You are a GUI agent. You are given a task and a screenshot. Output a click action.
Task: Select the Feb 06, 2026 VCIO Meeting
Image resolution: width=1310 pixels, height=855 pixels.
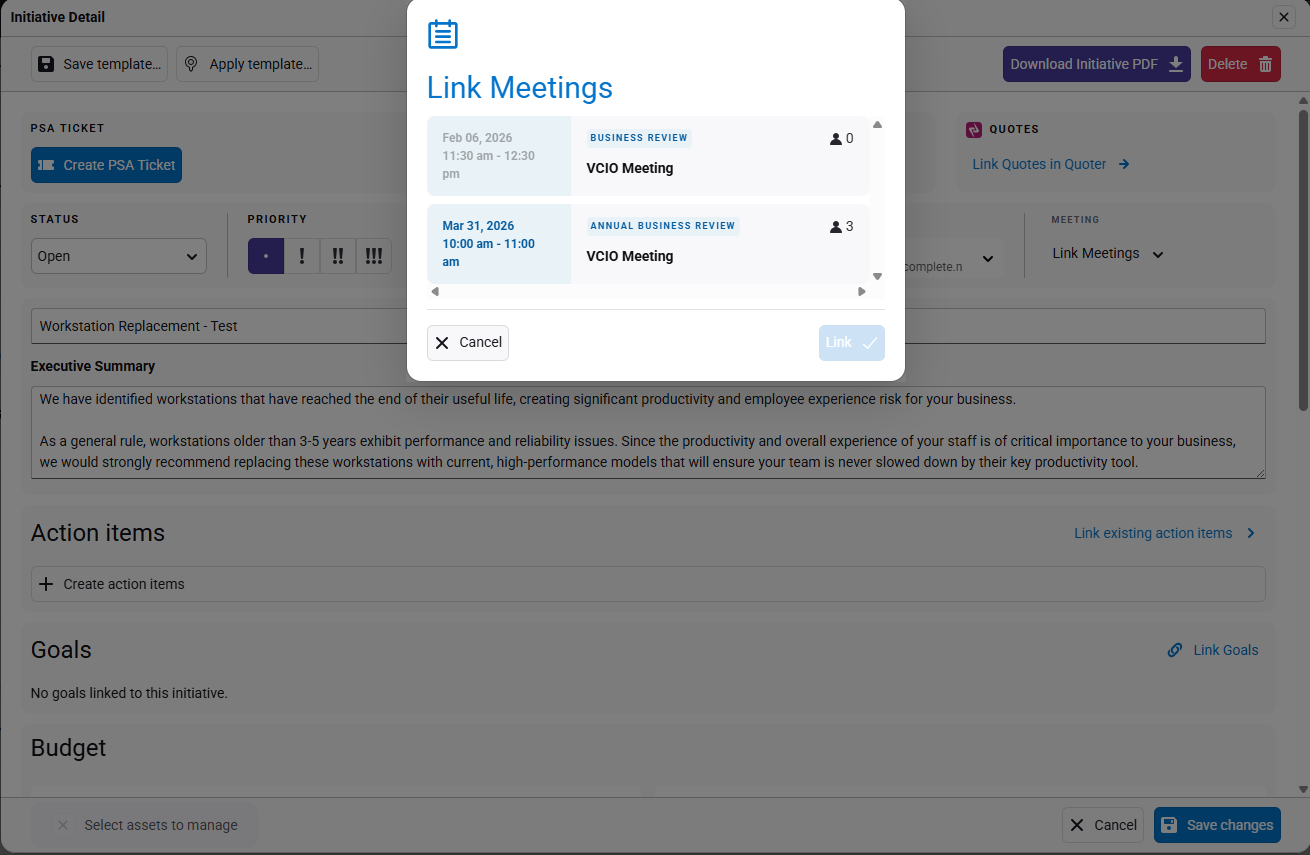pyautogui.click(x=647, y=156)
